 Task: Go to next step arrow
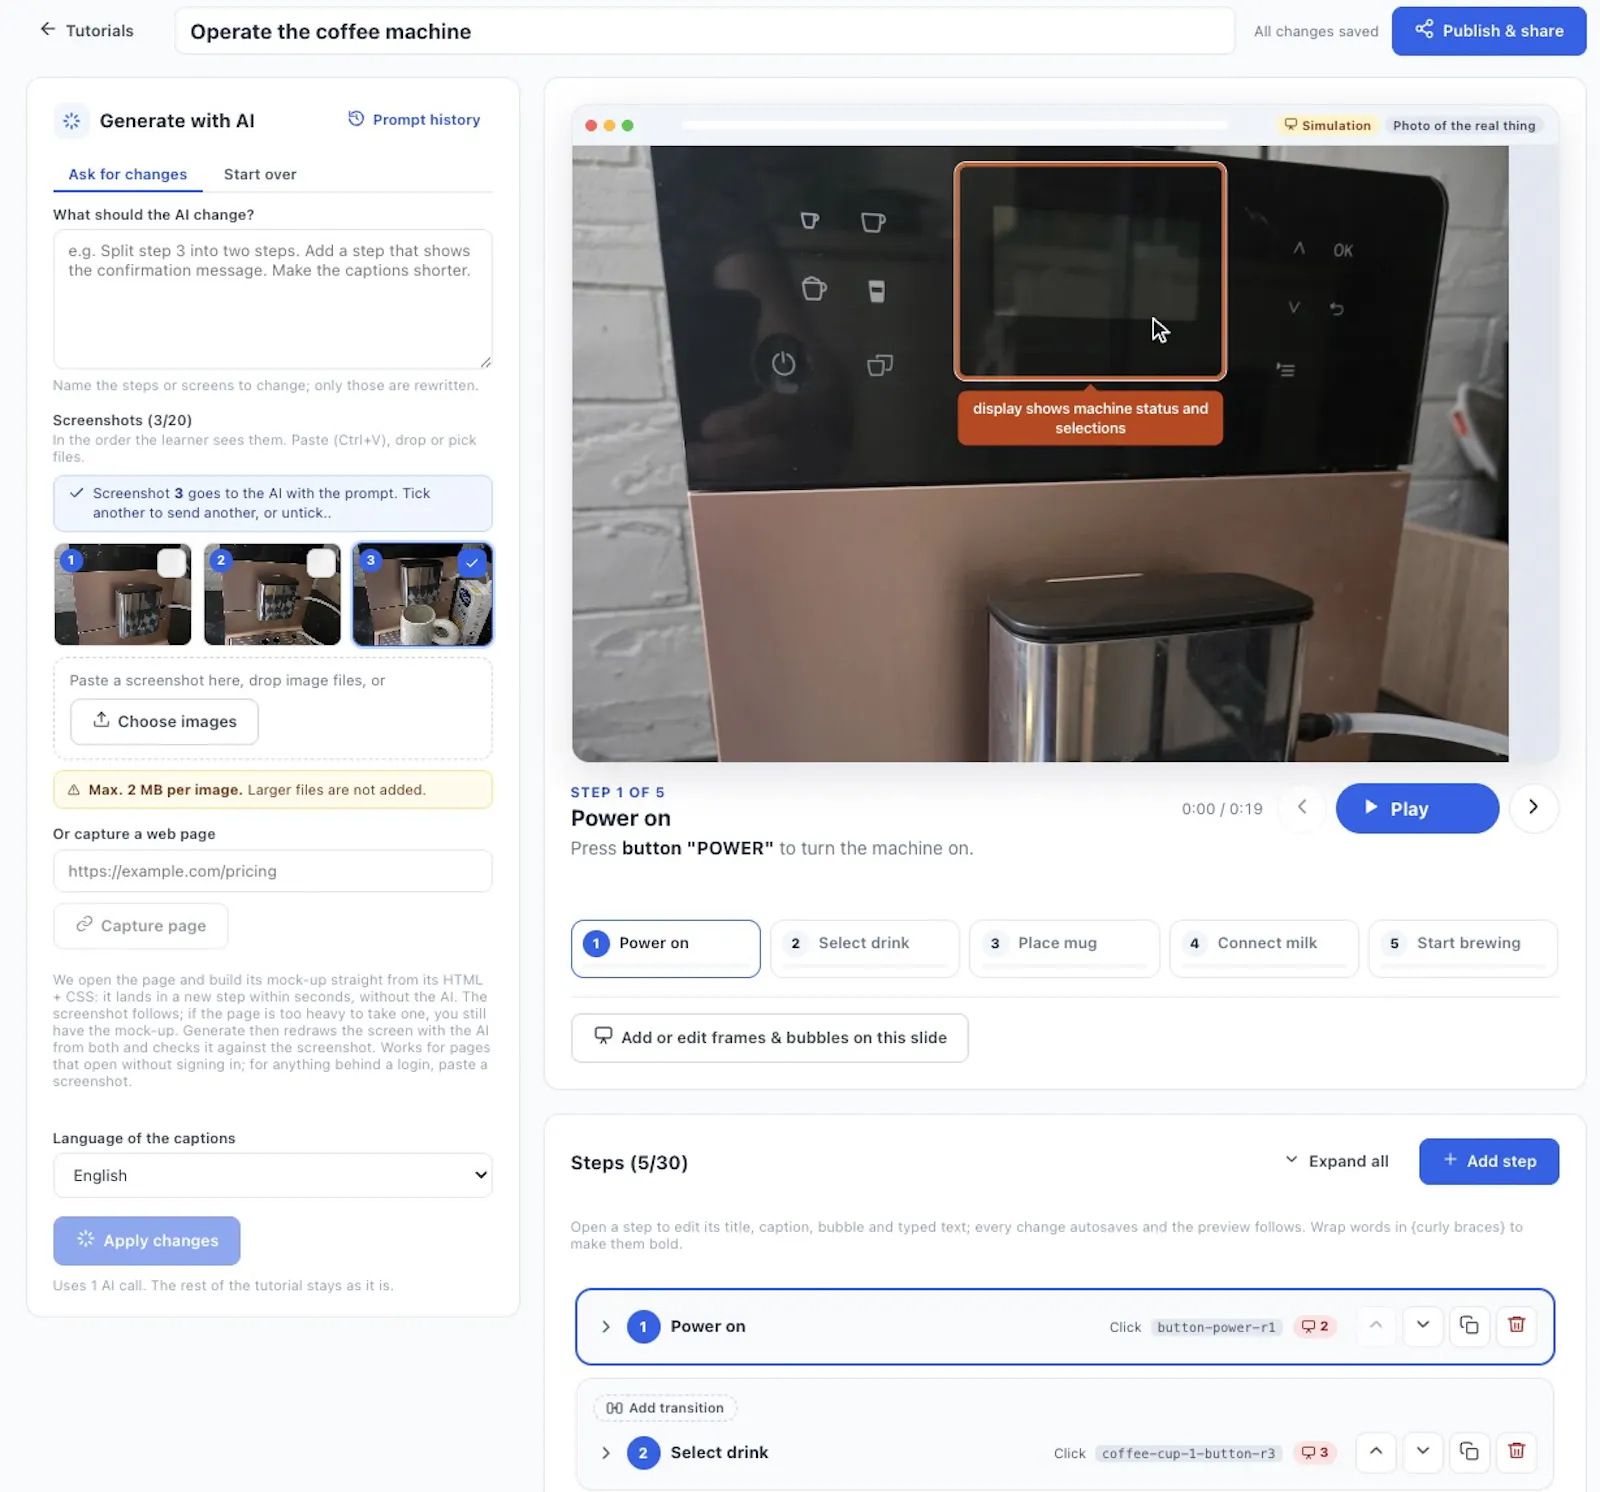point(1533,807)
